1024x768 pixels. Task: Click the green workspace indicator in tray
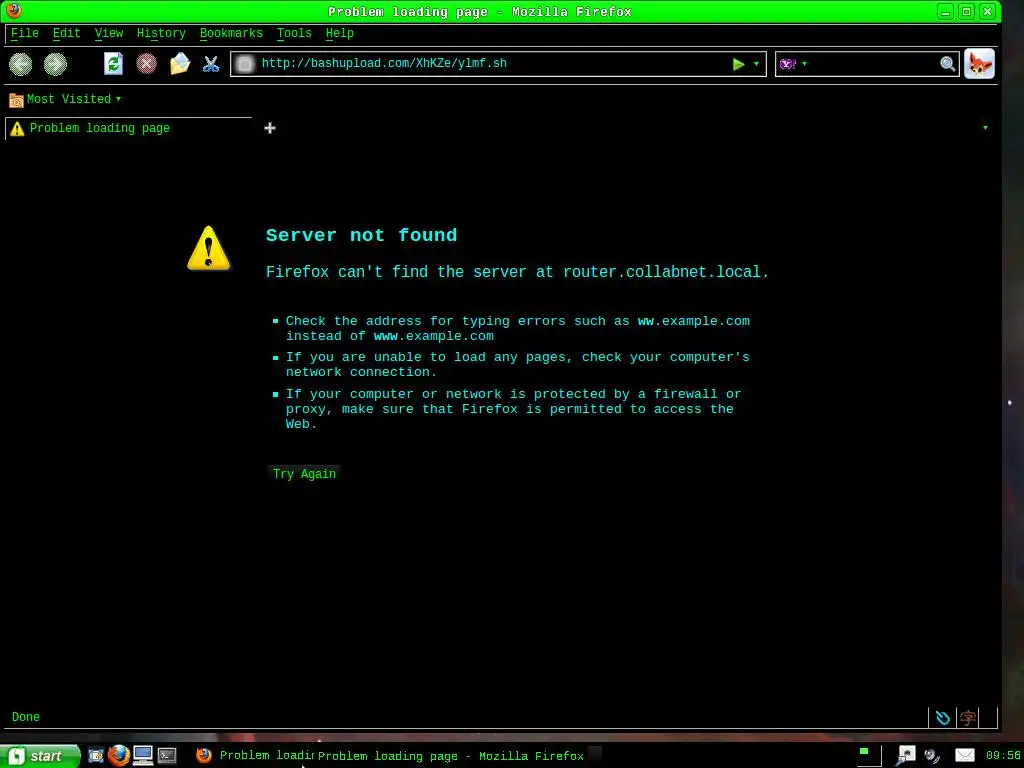(864, 752)
